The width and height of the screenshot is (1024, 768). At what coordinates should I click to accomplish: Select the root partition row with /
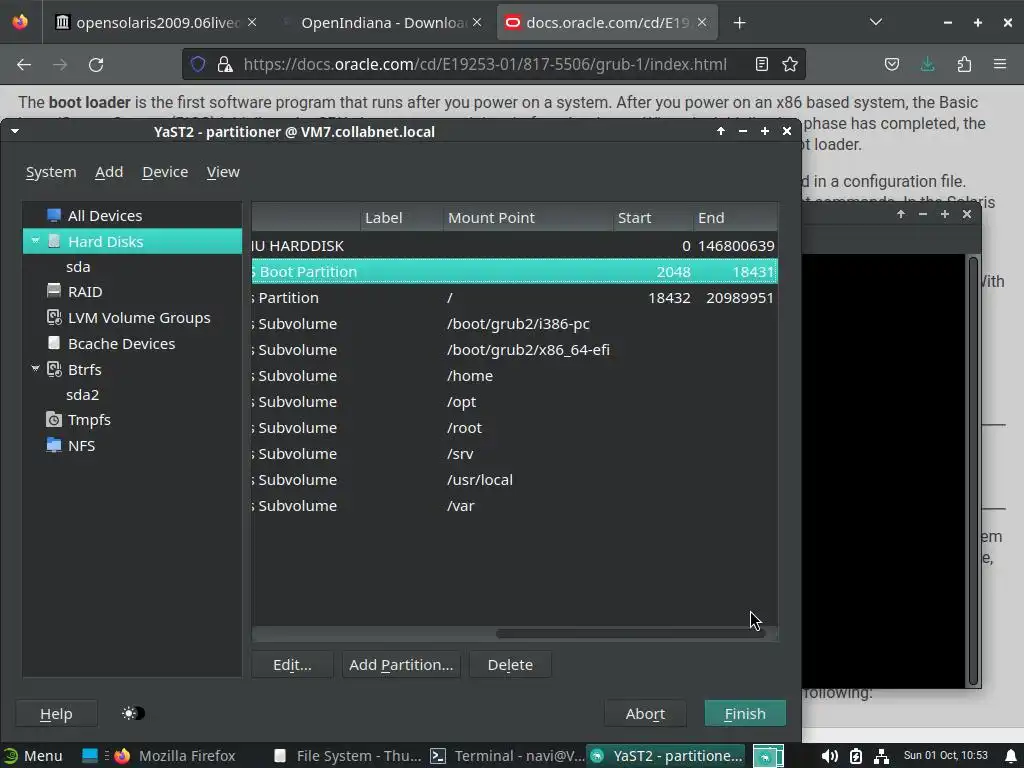(515, 298)
